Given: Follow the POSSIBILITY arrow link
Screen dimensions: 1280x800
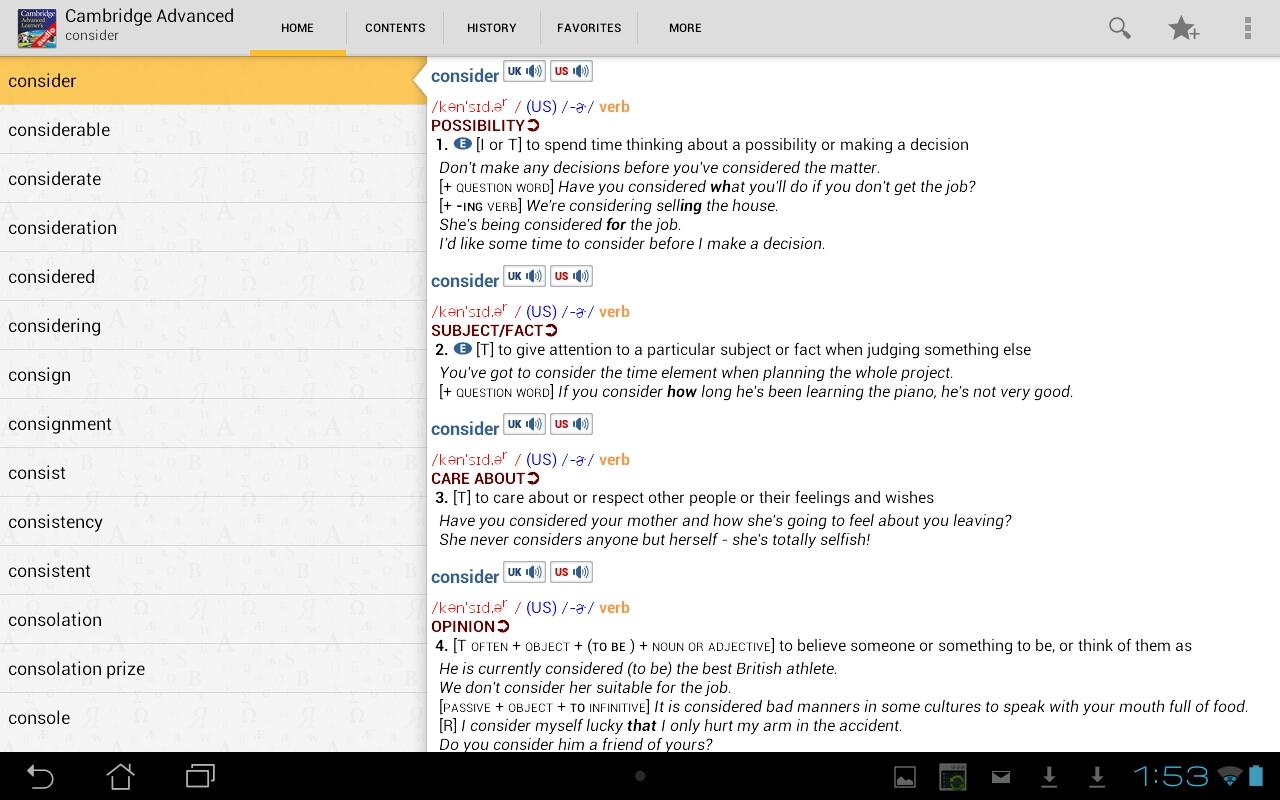Looking at the screenshot, I should [533, 126].
